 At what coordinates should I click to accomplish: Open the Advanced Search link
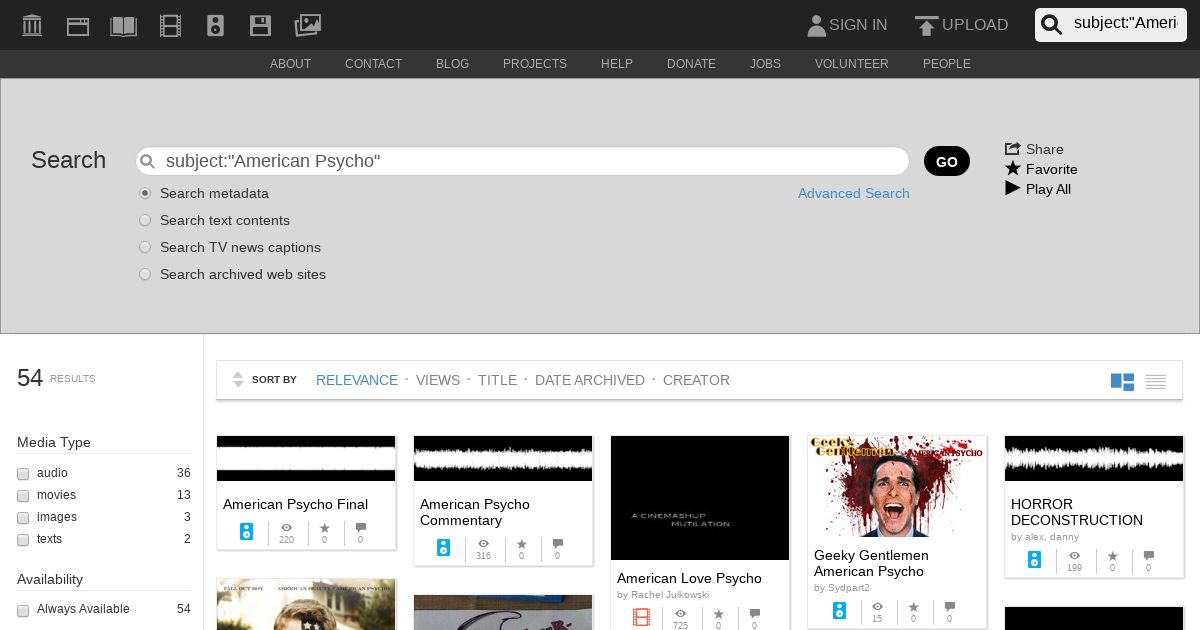[854, 193]
